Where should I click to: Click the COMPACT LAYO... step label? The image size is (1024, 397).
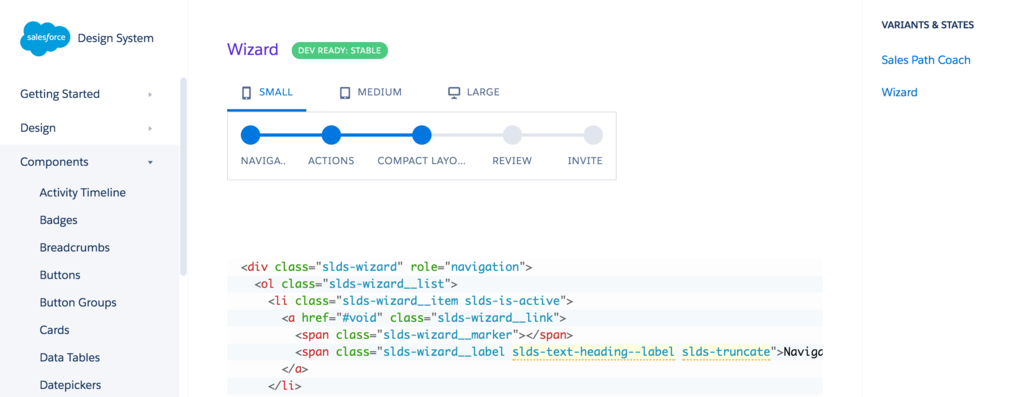422,161
